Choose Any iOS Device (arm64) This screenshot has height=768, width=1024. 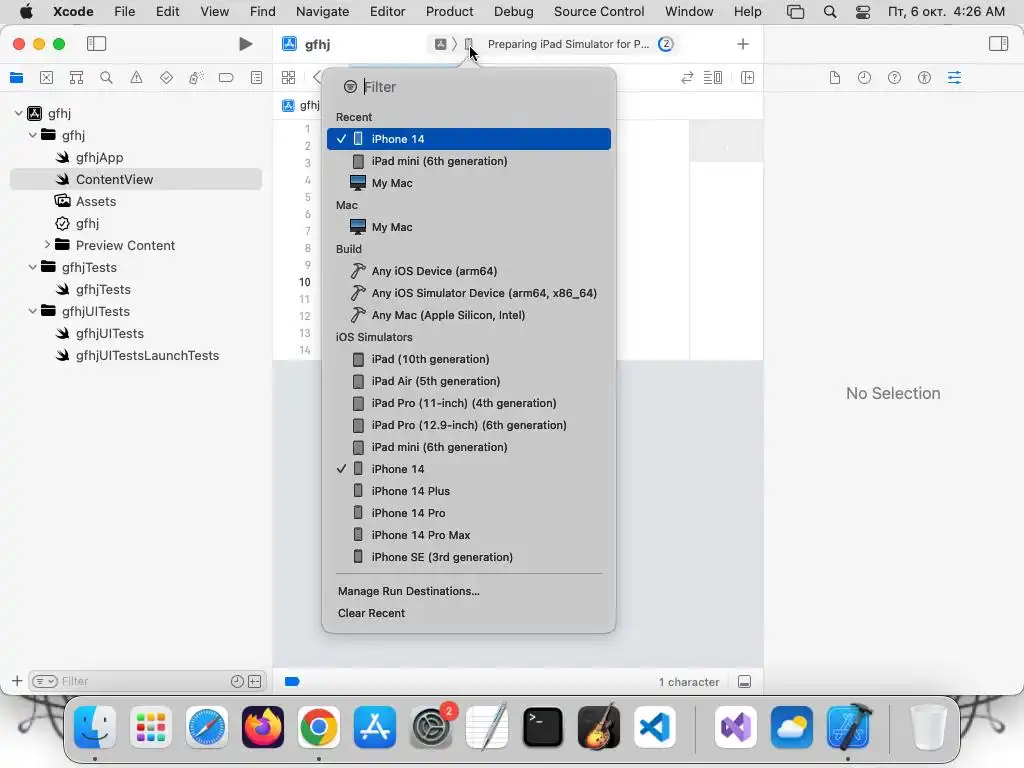tap(468, 271)
